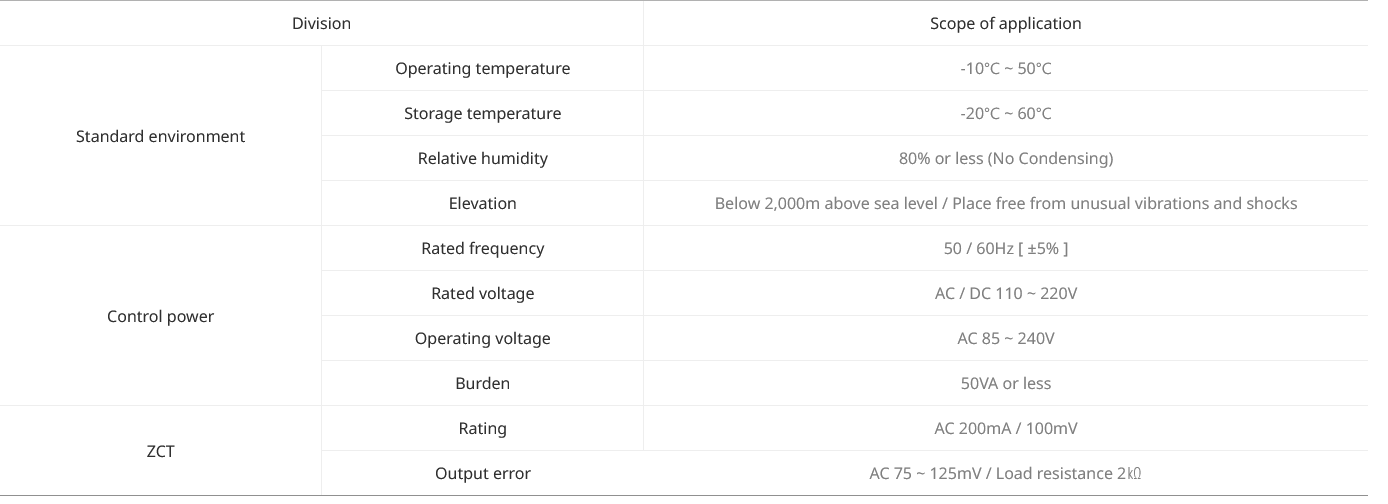Select the Elevation label

point(482,203)
